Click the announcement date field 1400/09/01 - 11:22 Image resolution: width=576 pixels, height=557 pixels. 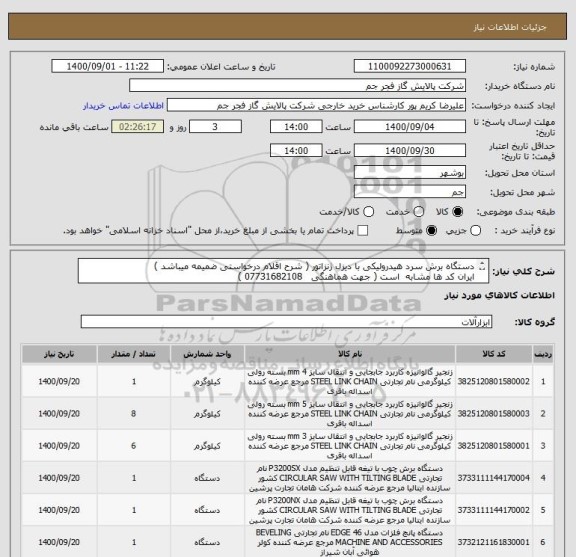tap(108, 67)
